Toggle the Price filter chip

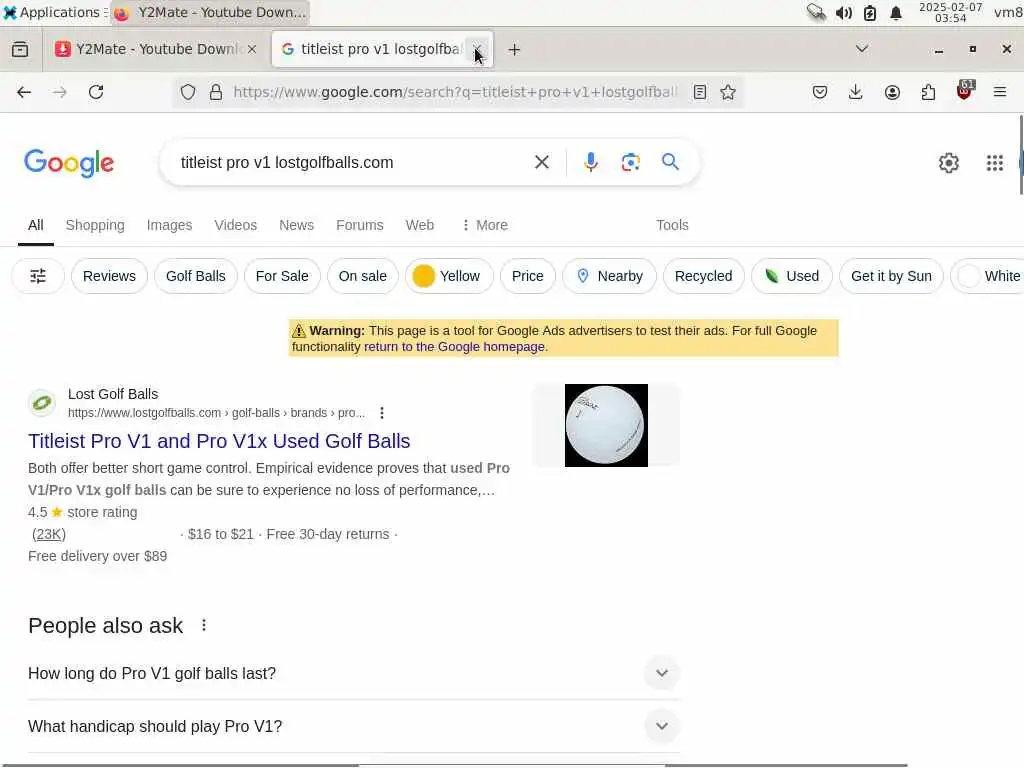(528, 276)
